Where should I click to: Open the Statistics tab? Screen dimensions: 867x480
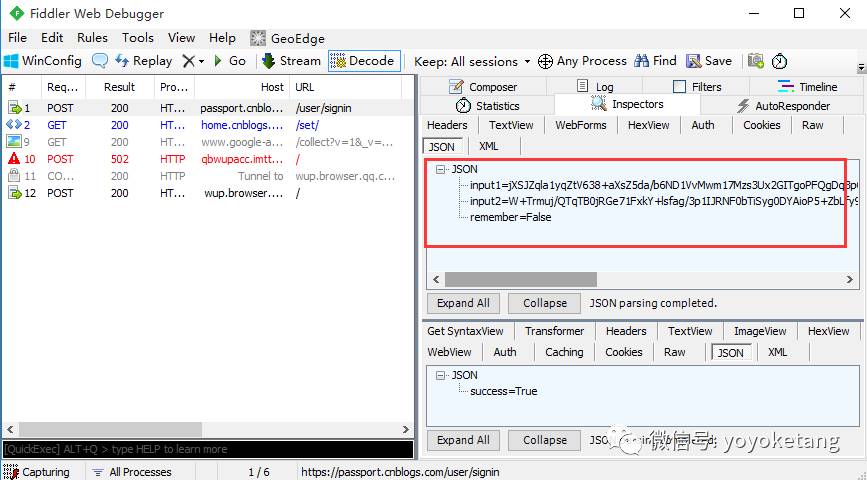(487, 106)
